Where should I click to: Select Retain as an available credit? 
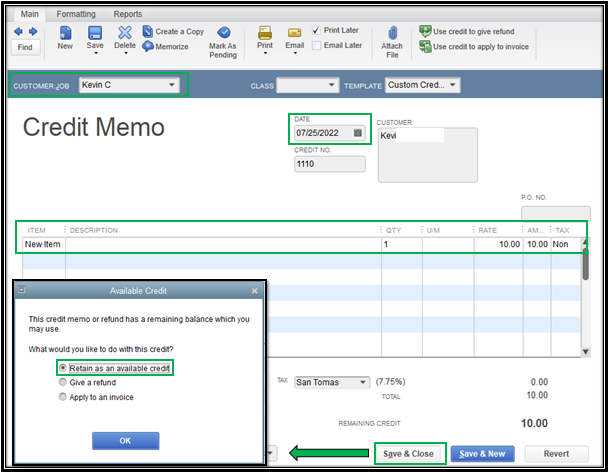click(x=63, y=367)
